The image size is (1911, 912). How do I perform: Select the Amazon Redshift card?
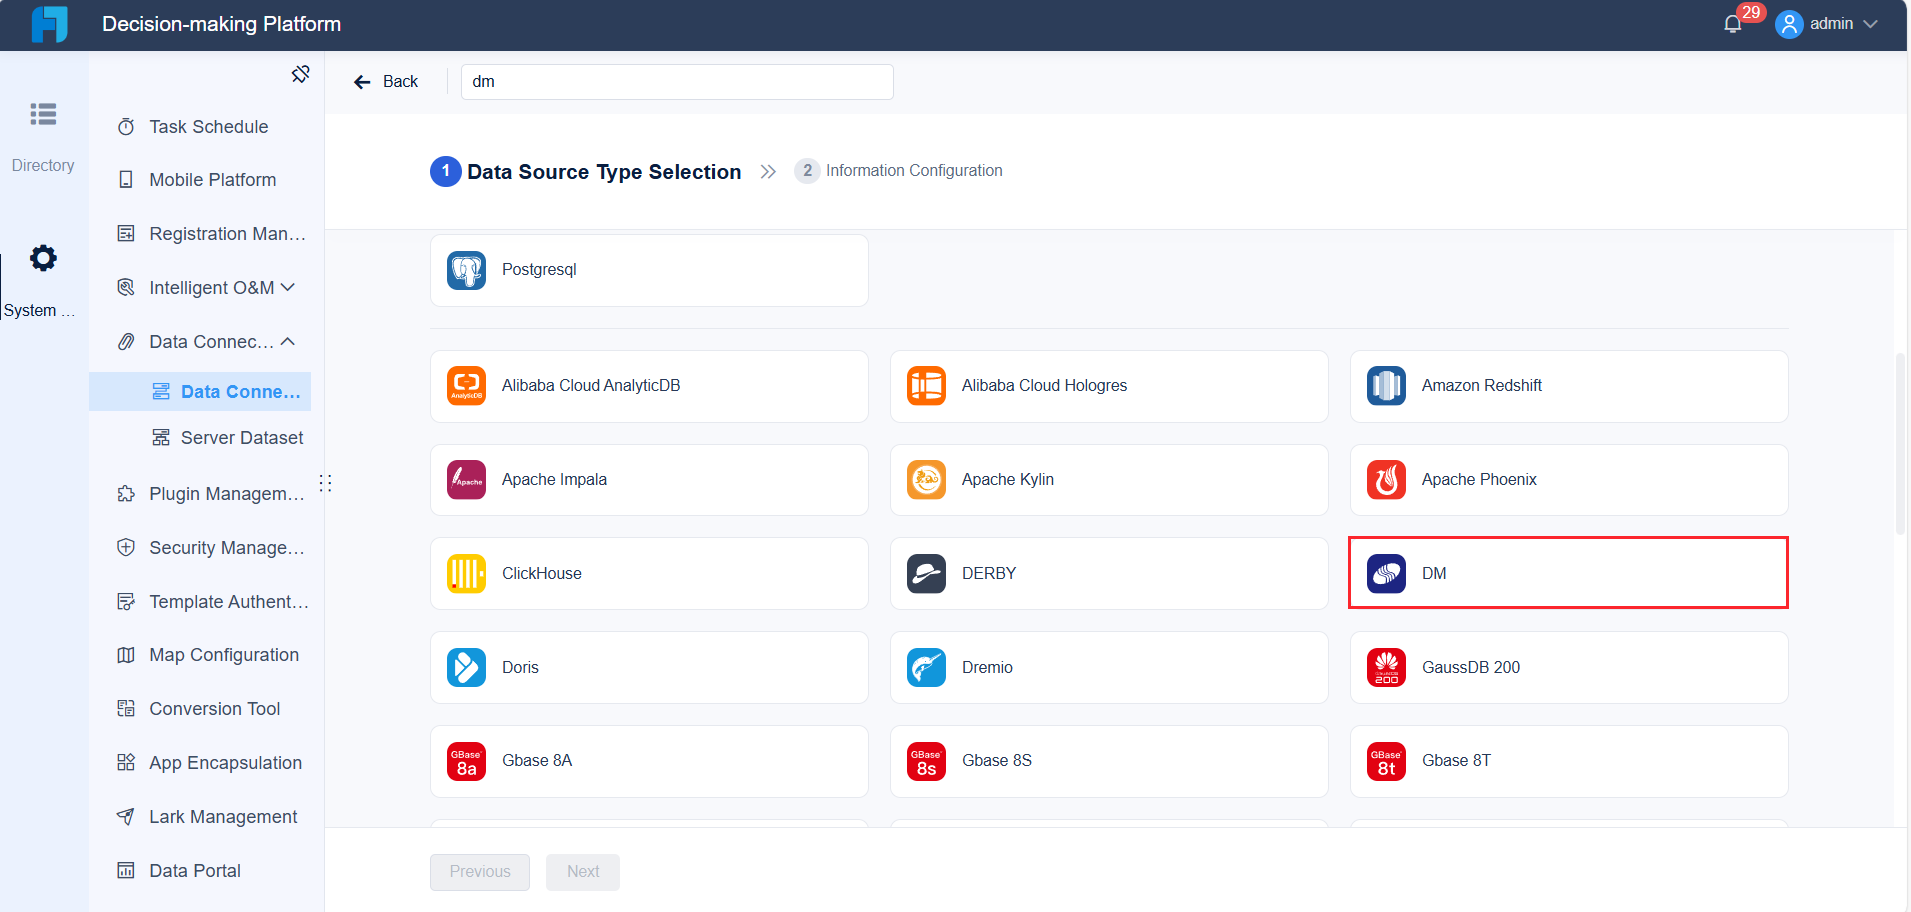coord(1567,386)
